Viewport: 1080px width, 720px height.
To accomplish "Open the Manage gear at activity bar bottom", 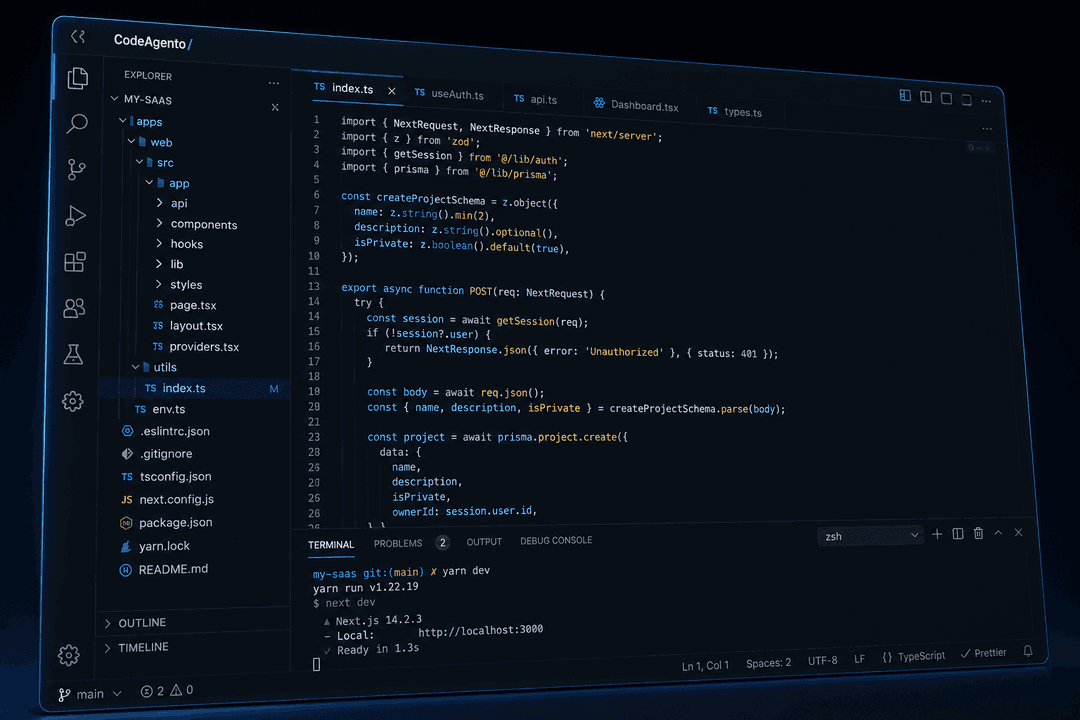I will pyautogui.click(x=69, y=655).
